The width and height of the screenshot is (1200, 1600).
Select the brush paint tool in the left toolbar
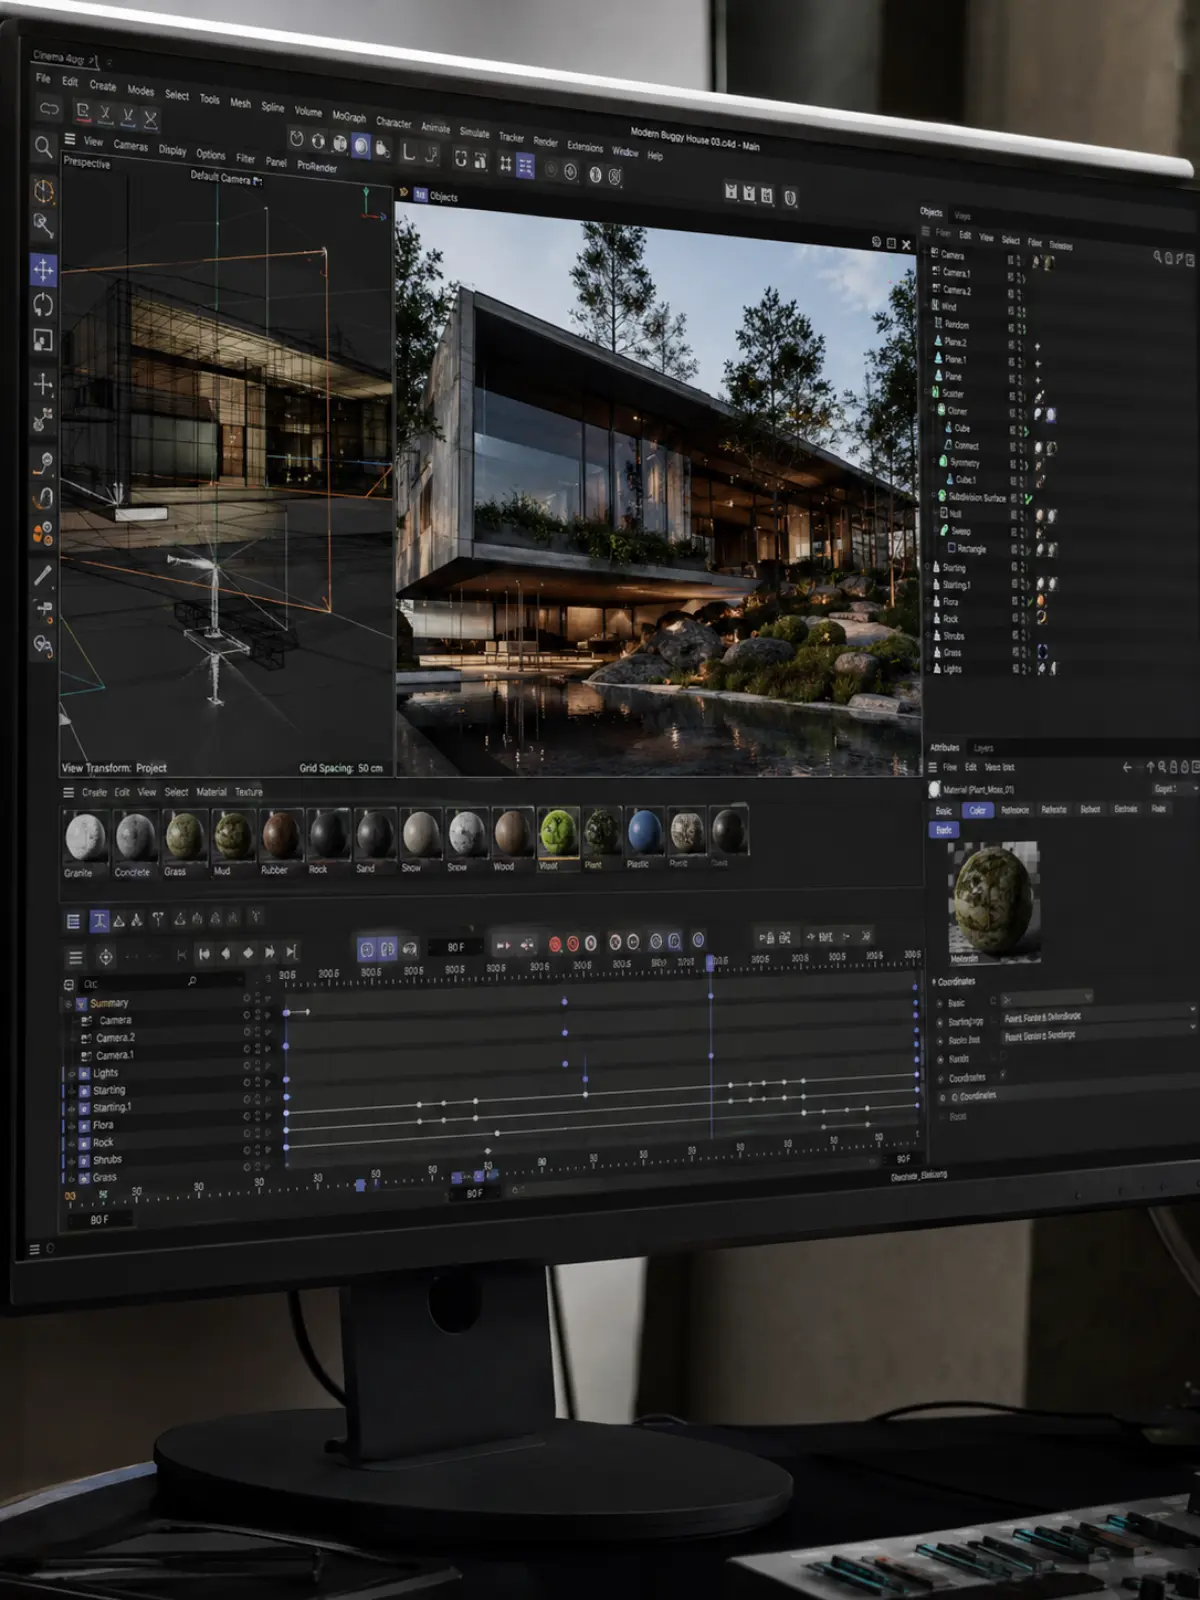pos(42,574)
